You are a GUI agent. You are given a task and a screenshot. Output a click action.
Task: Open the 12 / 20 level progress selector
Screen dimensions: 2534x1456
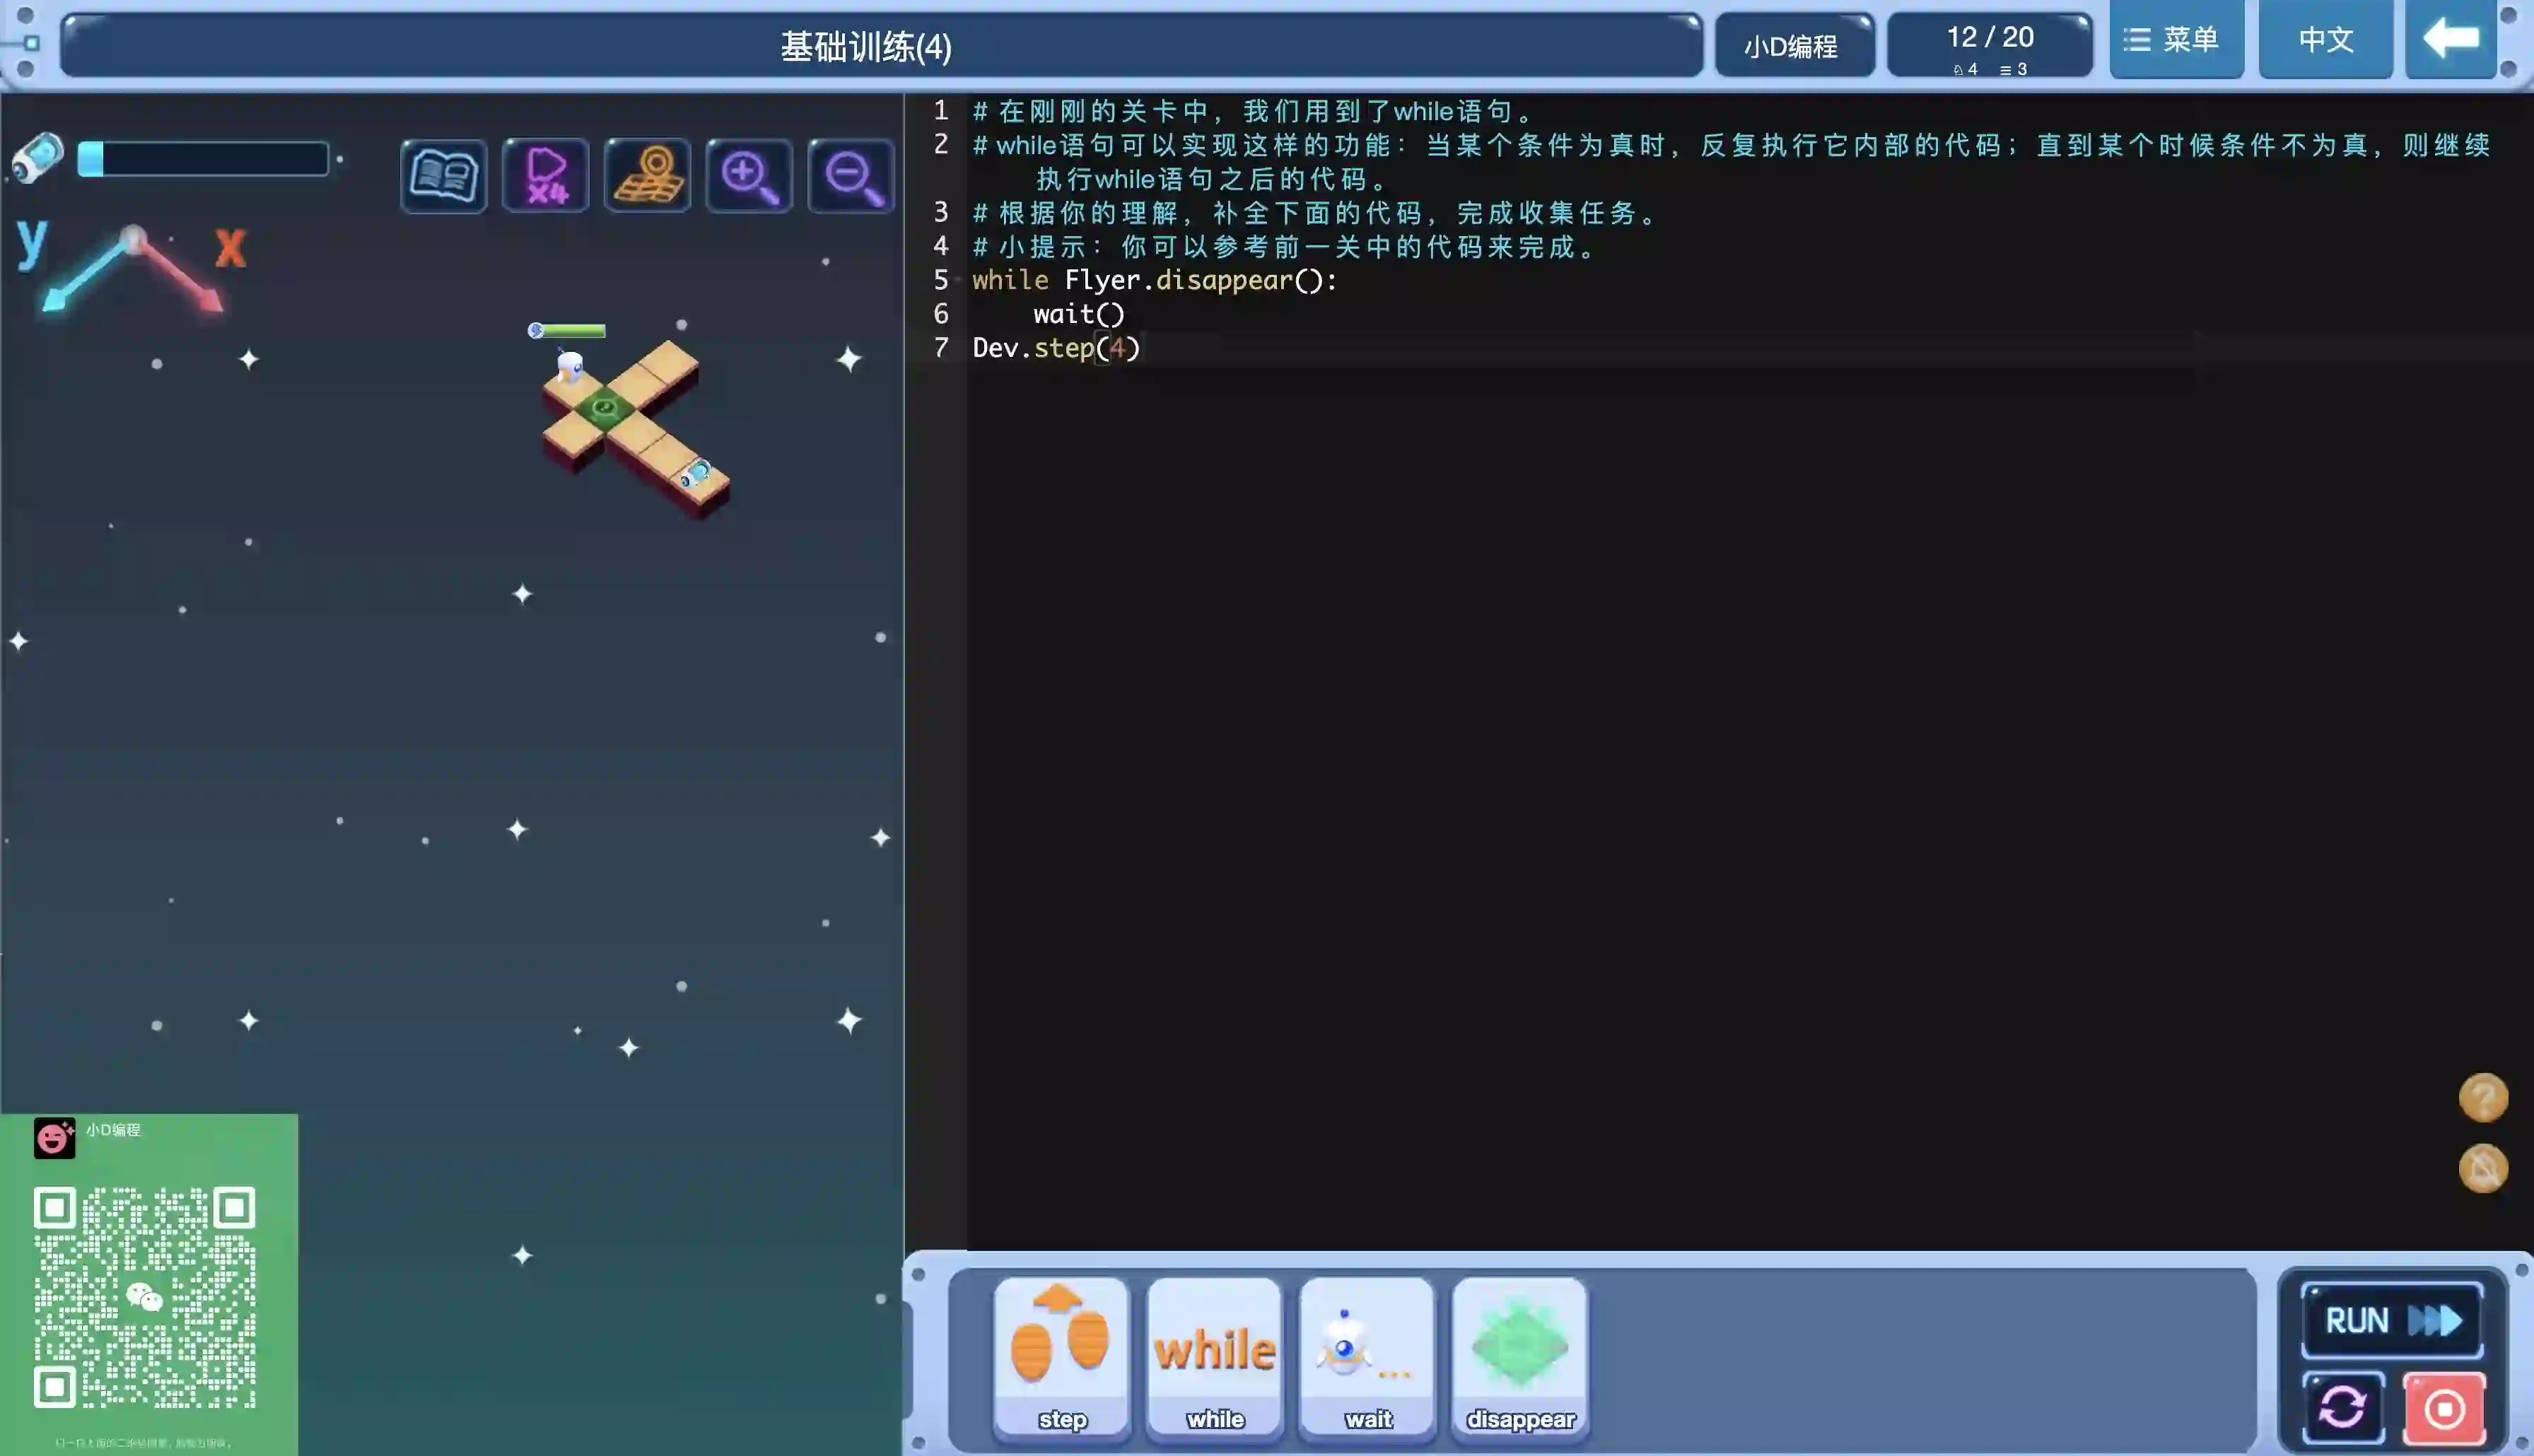coord(1989,45)
